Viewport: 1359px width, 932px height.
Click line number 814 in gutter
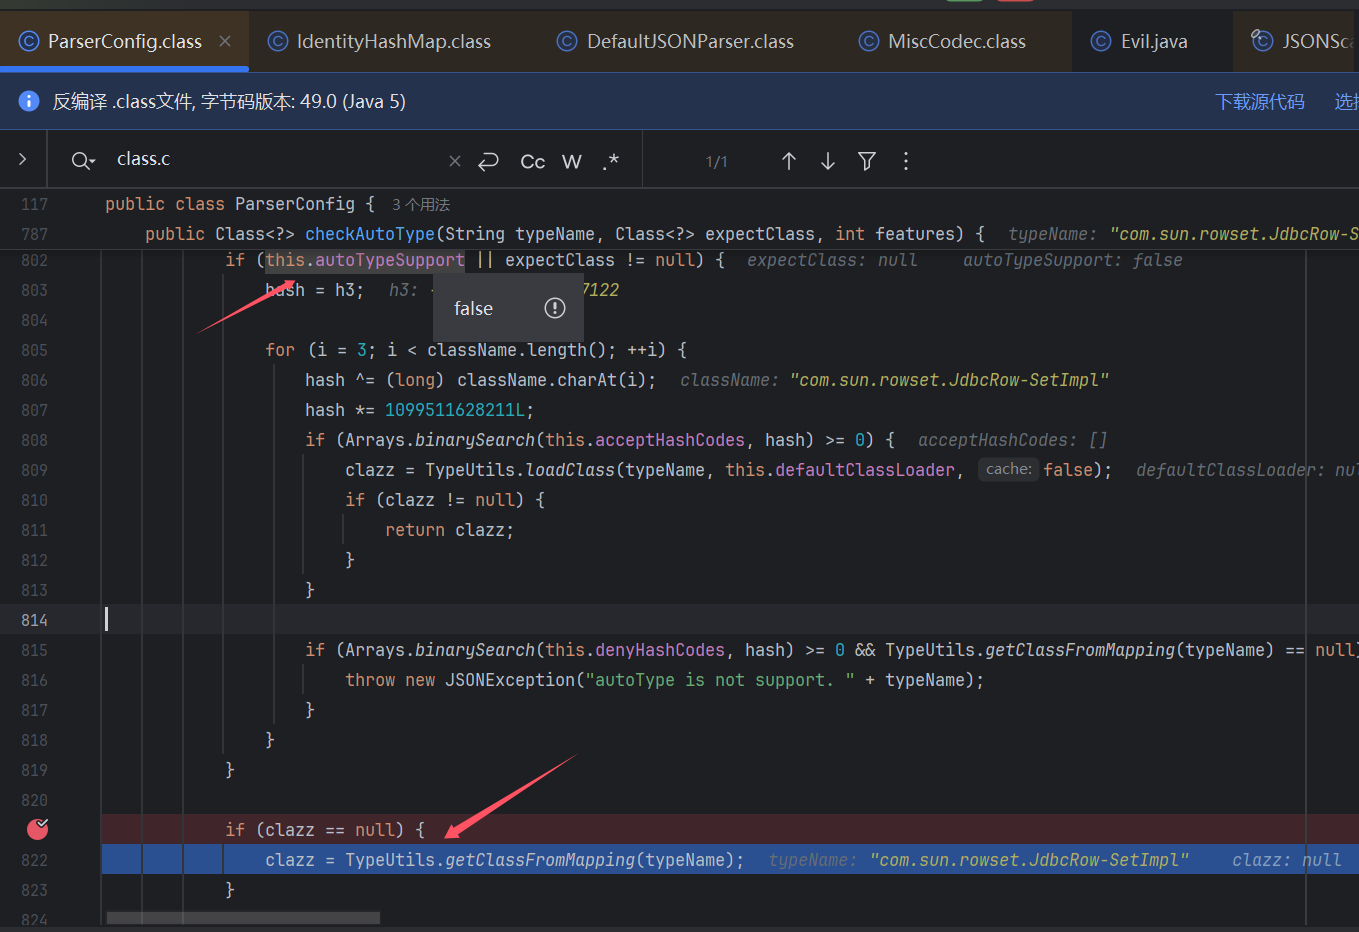pyautogui.click(x=34, y=620)
